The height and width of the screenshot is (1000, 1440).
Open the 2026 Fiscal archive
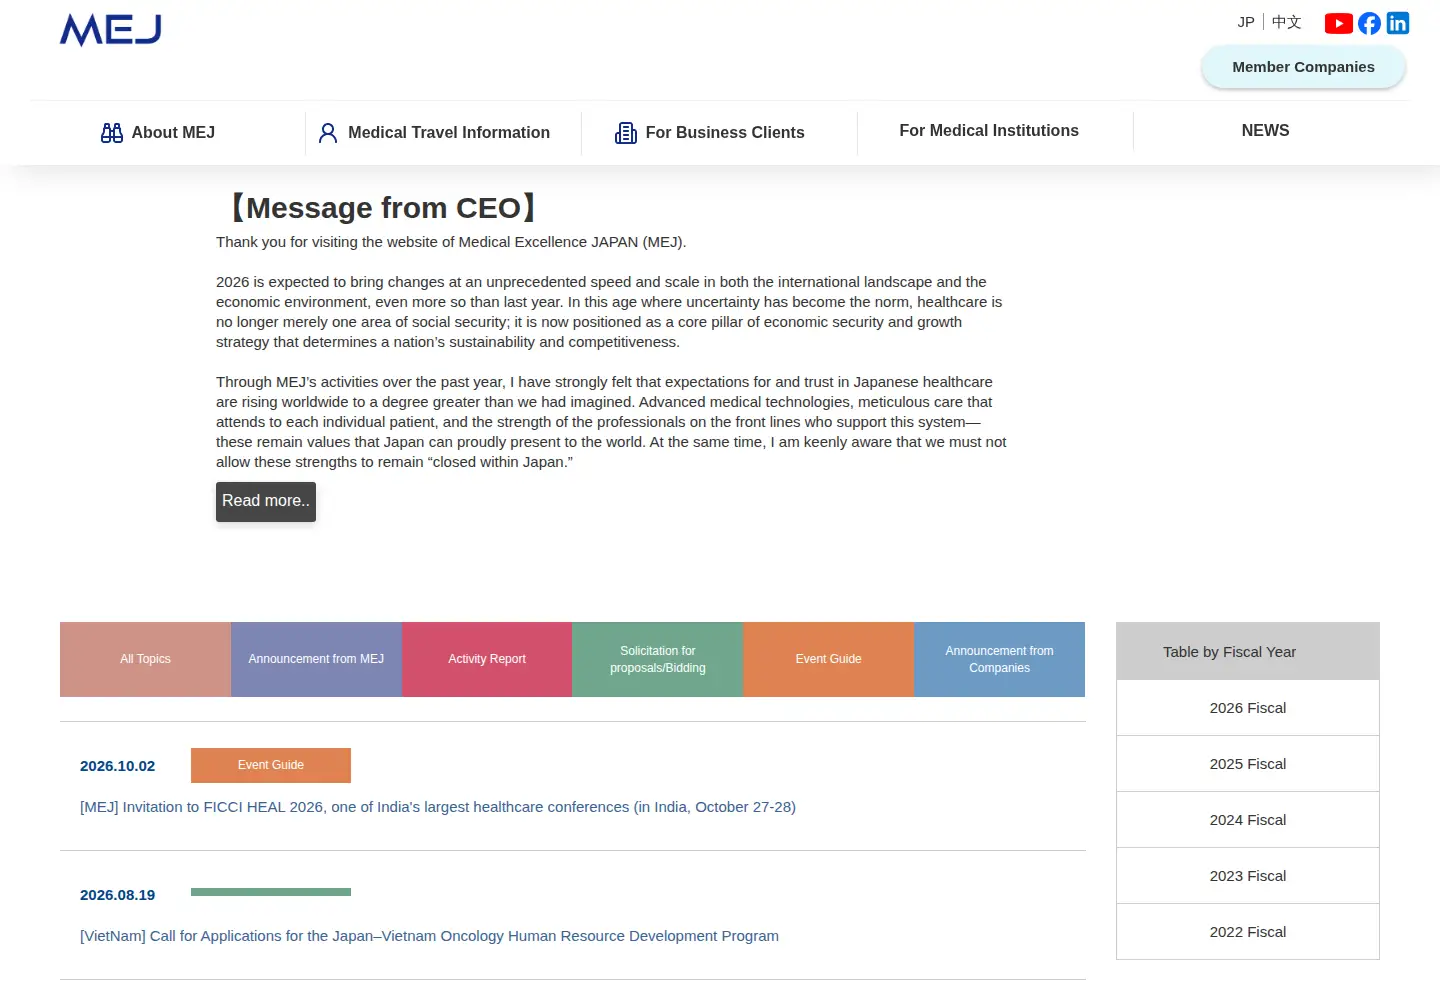[x=1248, y=708]
